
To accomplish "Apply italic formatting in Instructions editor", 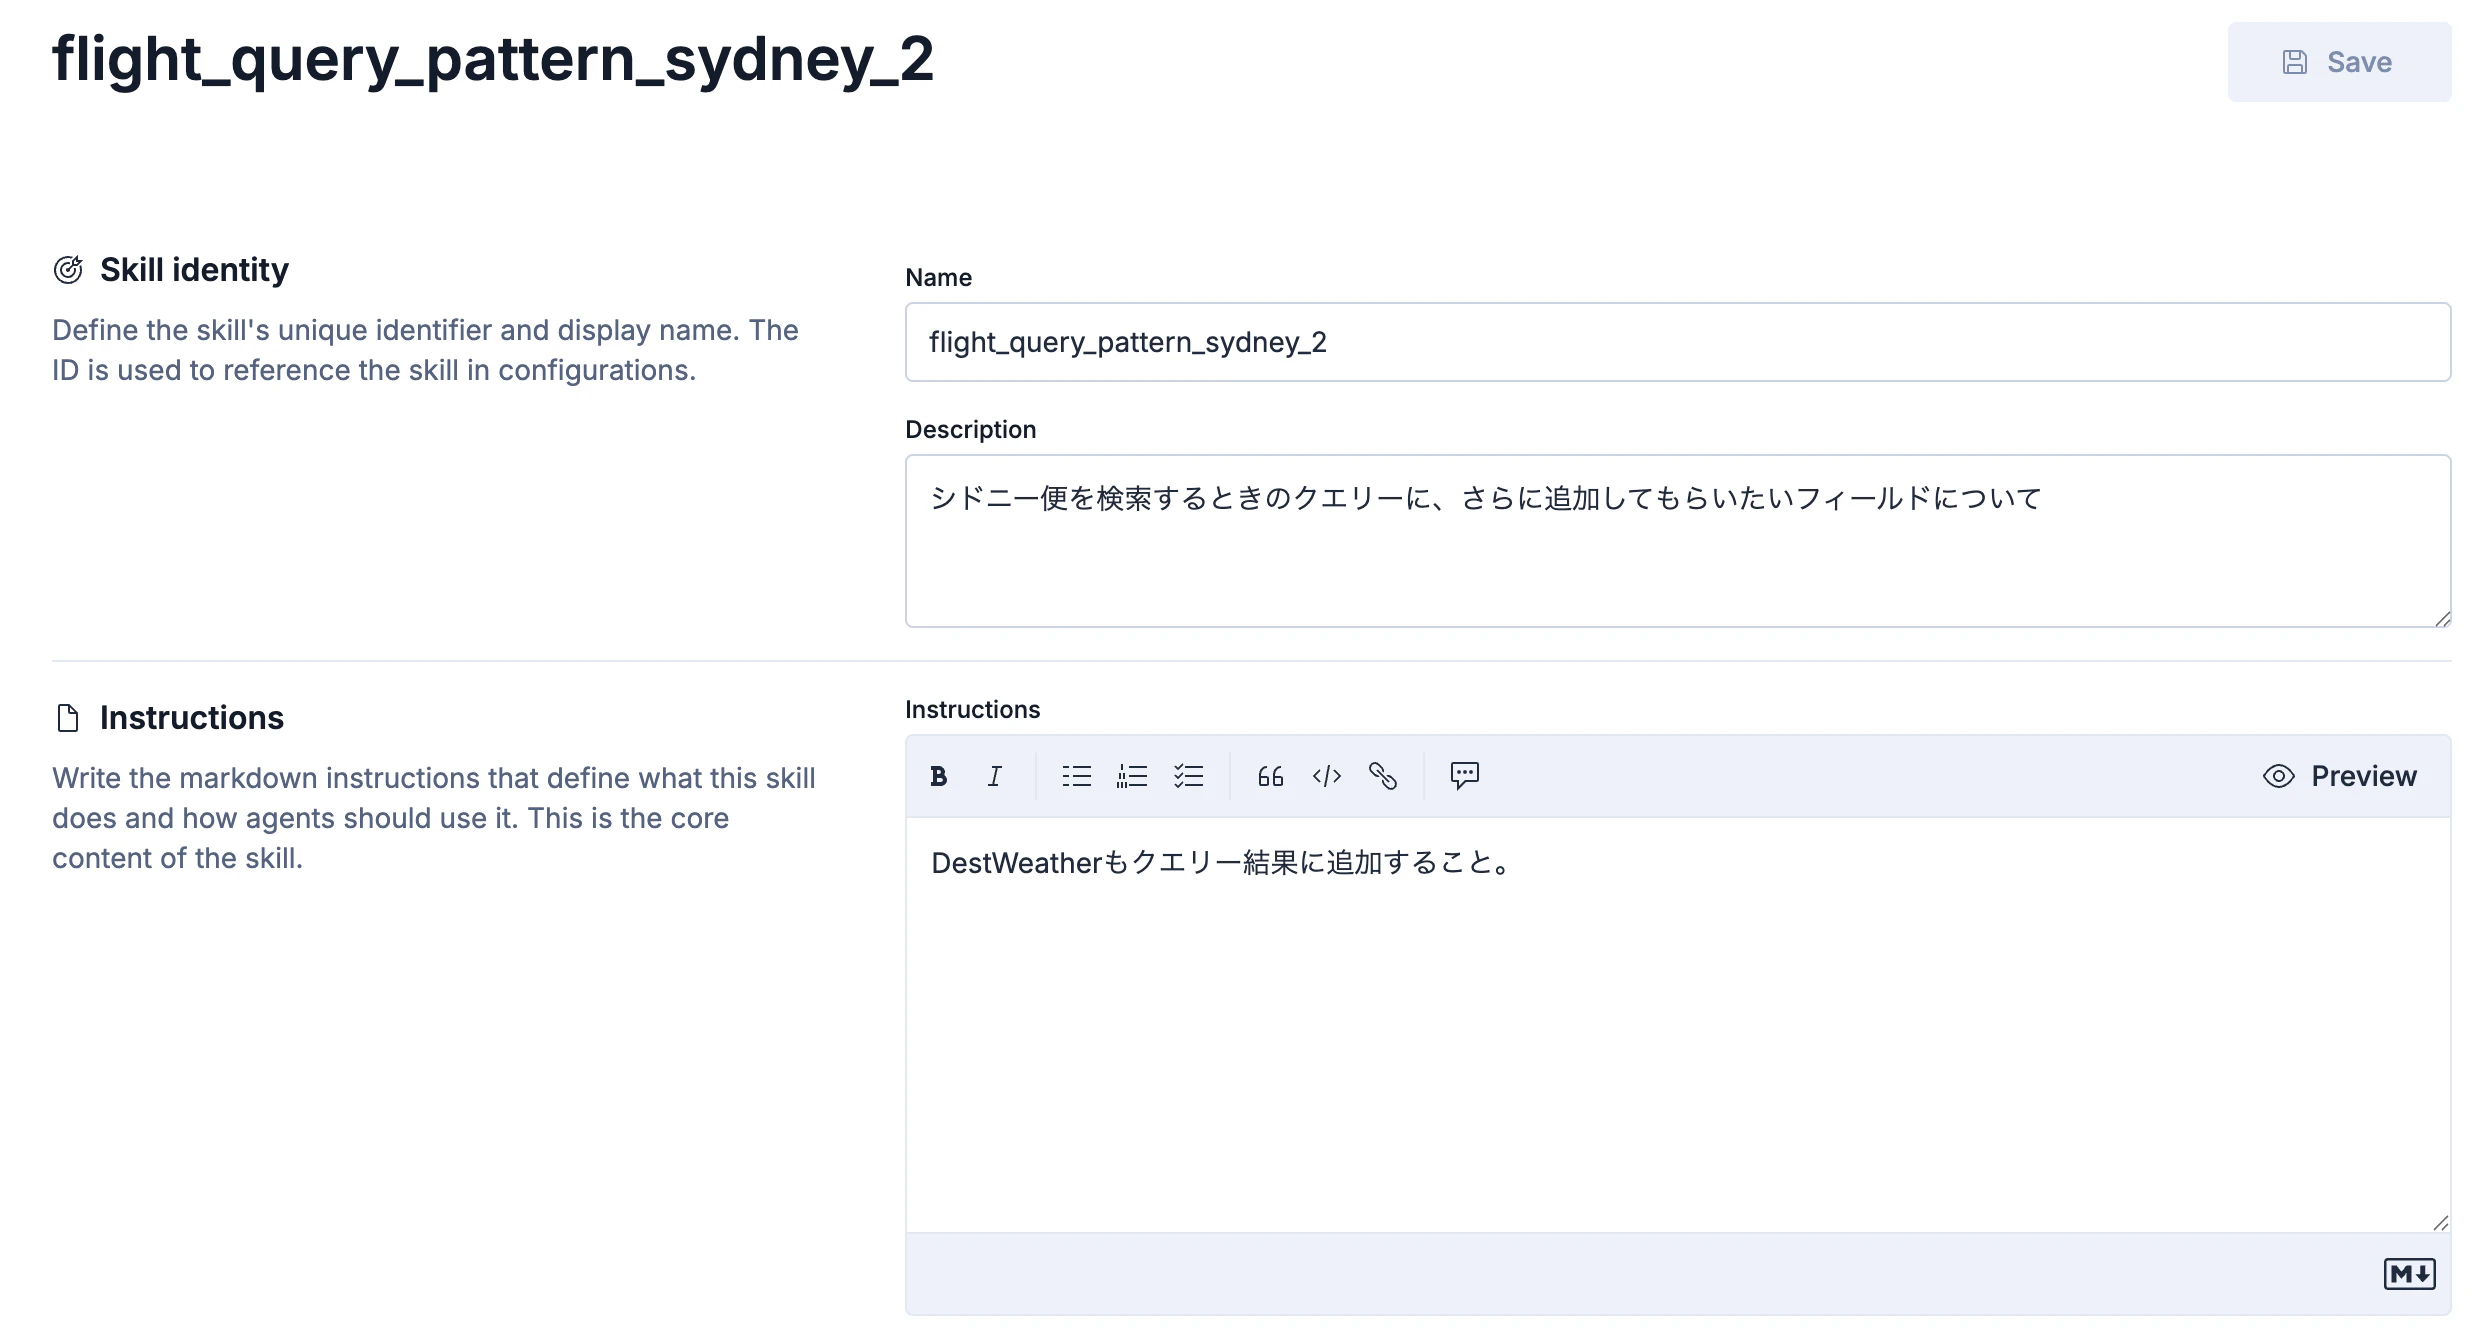I will pyautogui.click(x=994, y=776).
